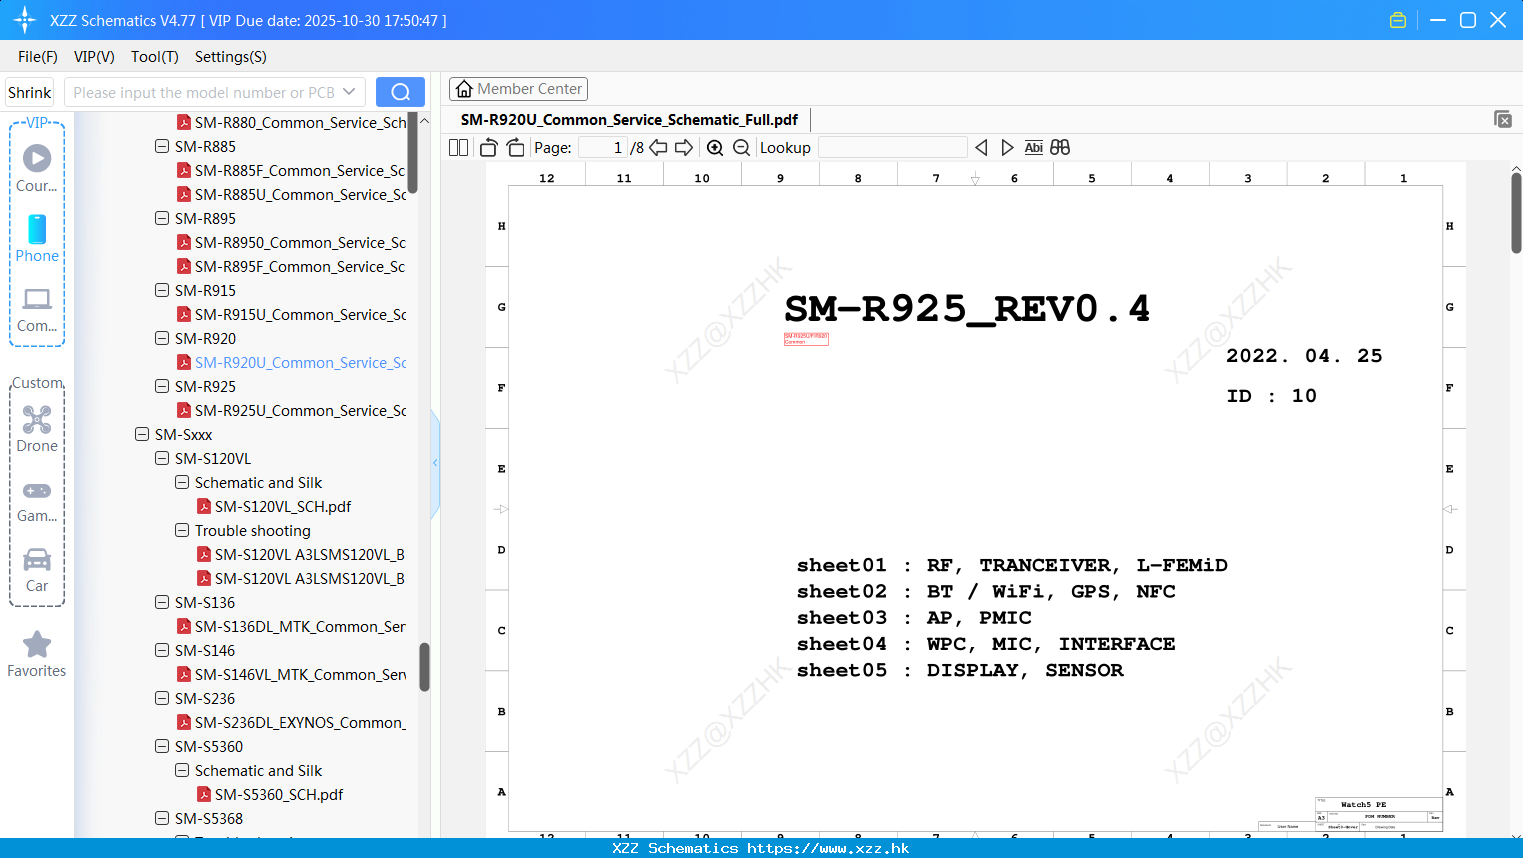Rotate page counterclockwise
The width and height of the screenshot is (1523, 858).
pyautogui.click(x=489, y=148)
